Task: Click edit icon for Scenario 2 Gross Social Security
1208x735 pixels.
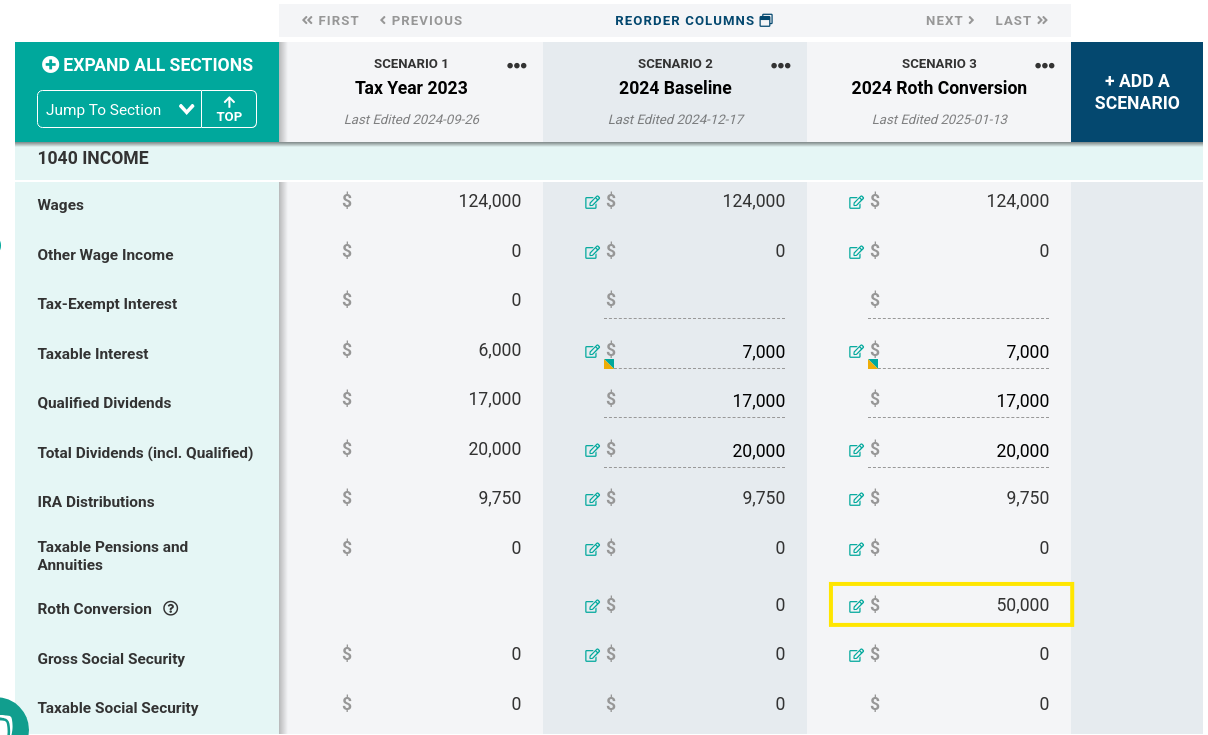Action: pos(592,655)
